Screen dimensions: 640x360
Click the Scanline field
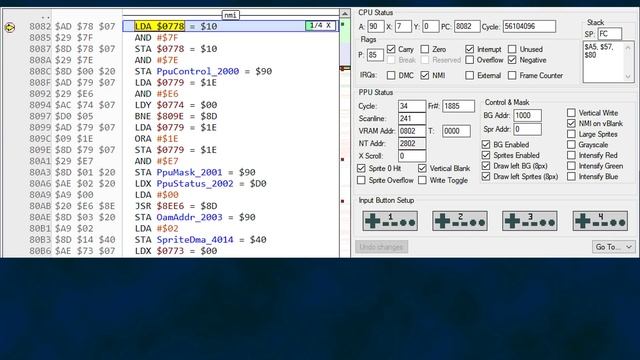412,119
